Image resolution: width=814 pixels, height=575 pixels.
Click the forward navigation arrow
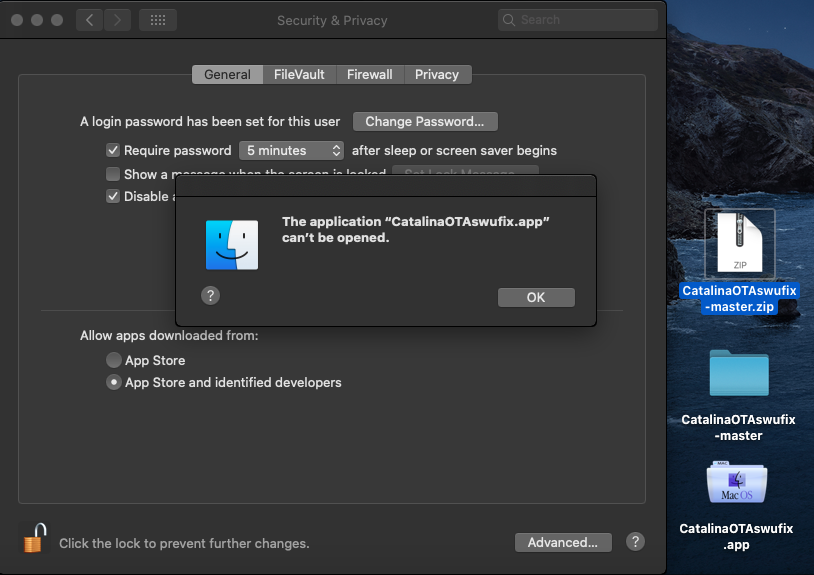click(117, 20)
